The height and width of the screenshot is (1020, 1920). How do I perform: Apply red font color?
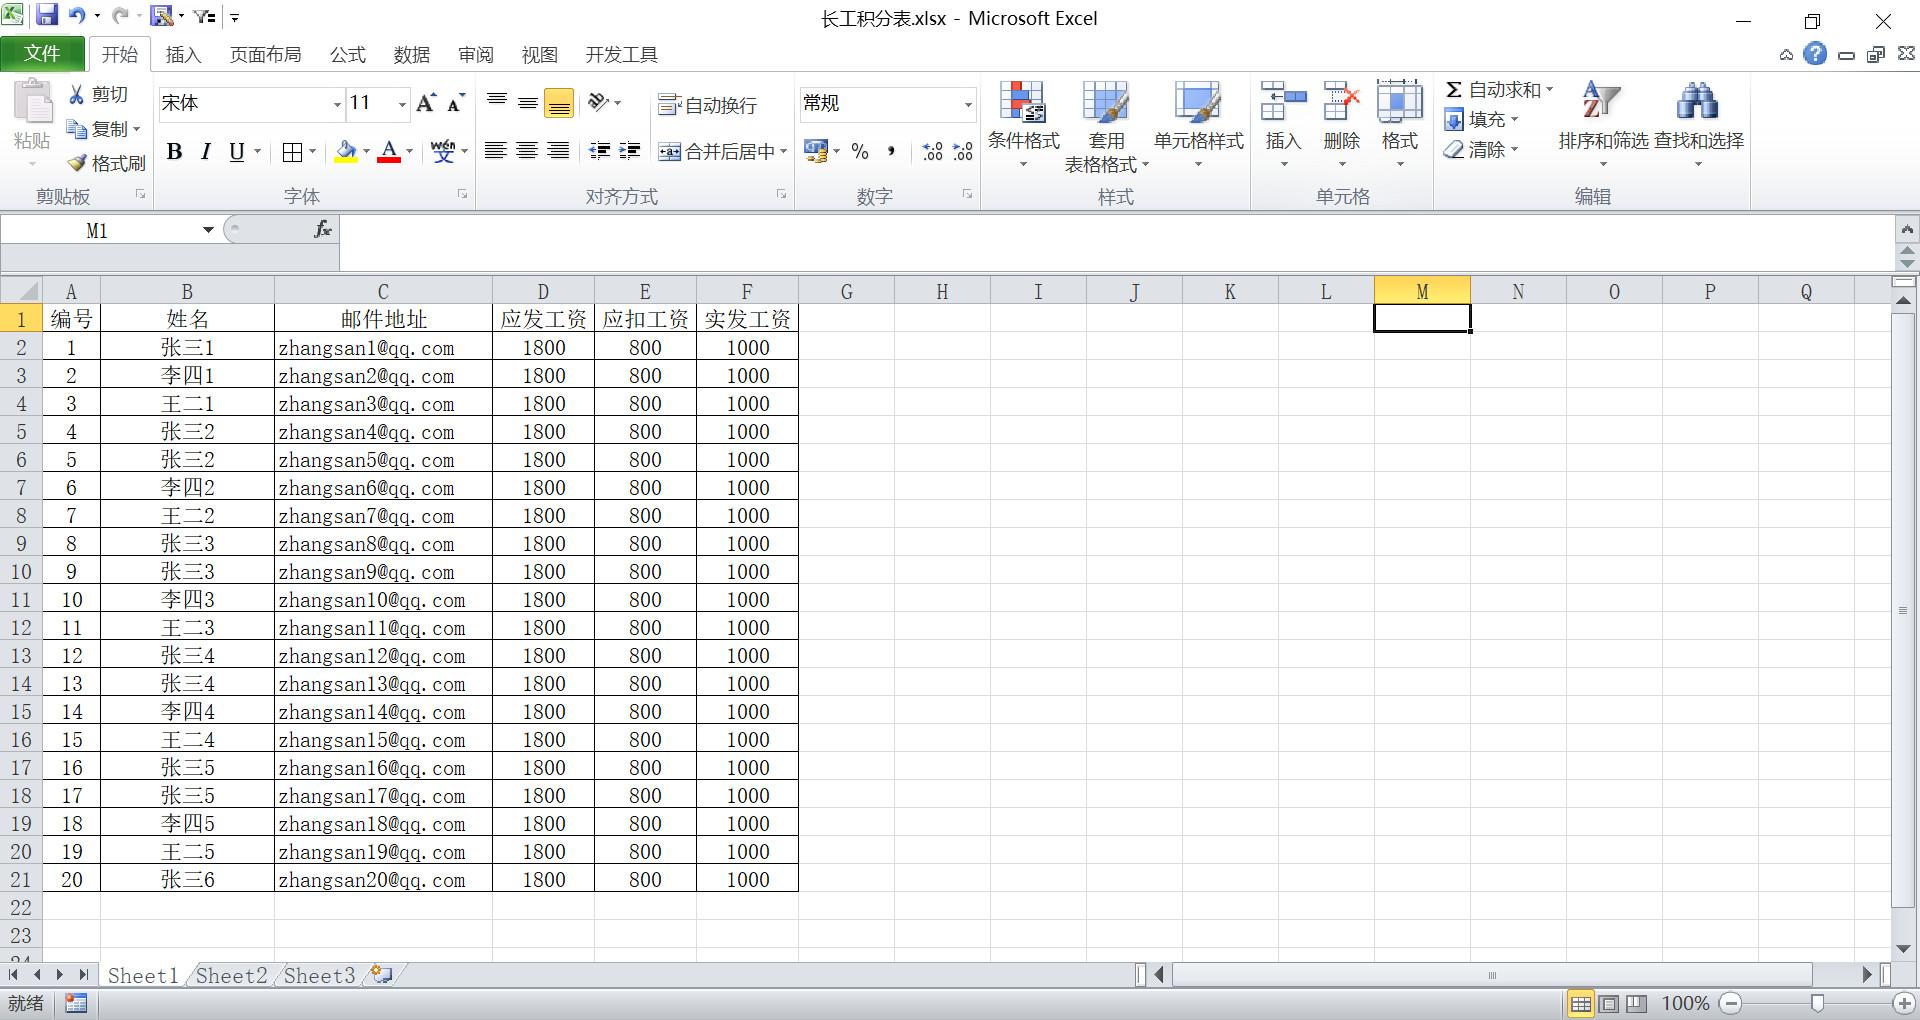pyautogui.click(x=389, y=152)
